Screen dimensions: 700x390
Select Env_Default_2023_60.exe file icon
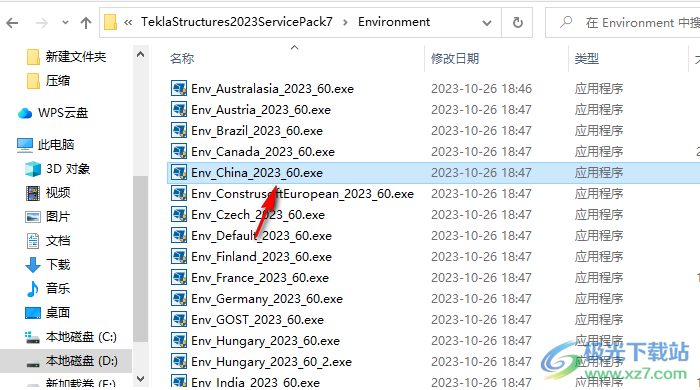179,235
